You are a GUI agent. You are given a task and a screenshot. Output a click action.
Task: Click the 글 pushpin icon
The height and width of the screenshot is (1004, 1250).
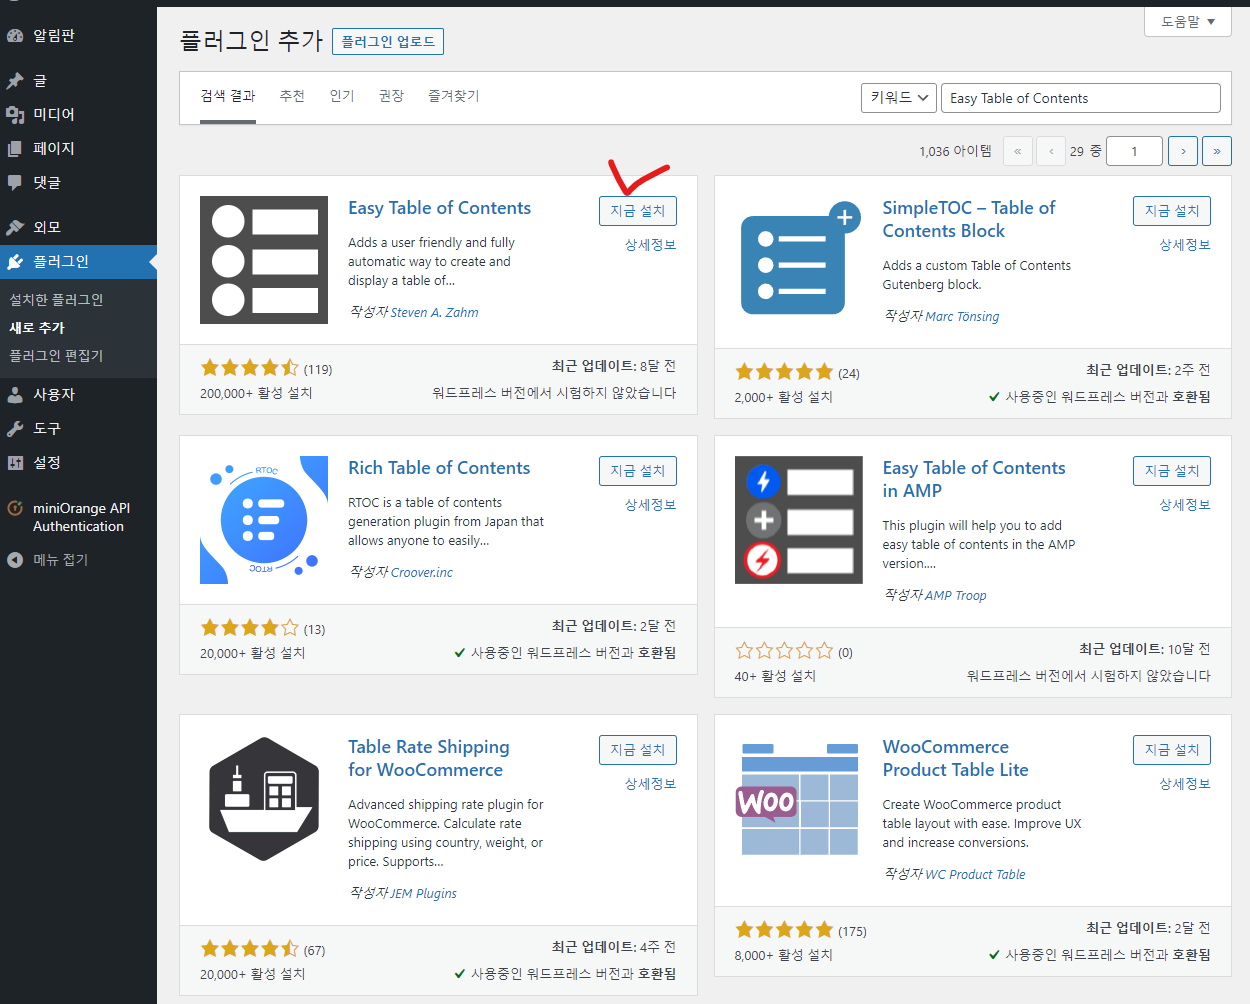tap(15, 81)
